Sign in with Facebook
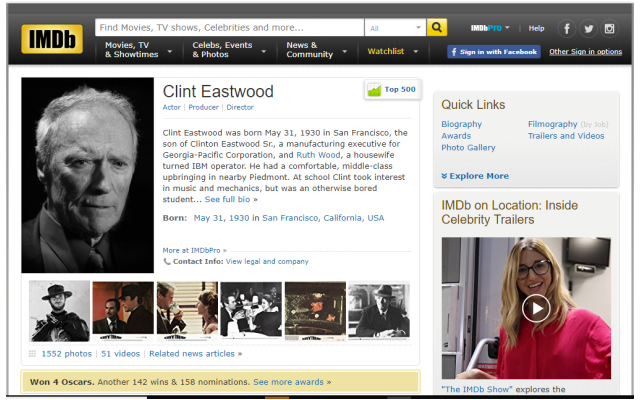The image size is (640, 400). pyautogui.click(x=494, y=52)
